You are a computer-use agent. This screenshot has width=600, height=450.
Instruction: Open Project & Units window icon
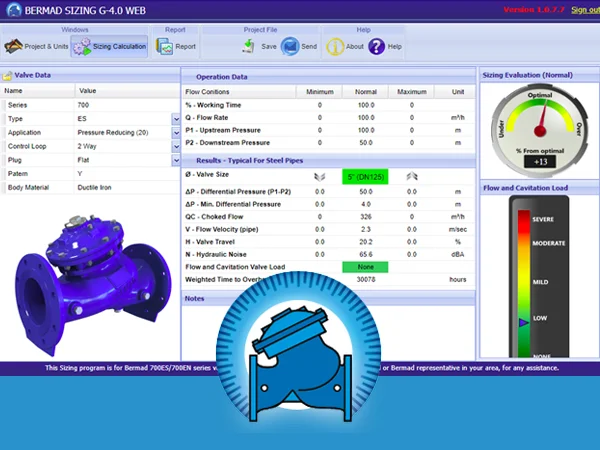point(13,47)
